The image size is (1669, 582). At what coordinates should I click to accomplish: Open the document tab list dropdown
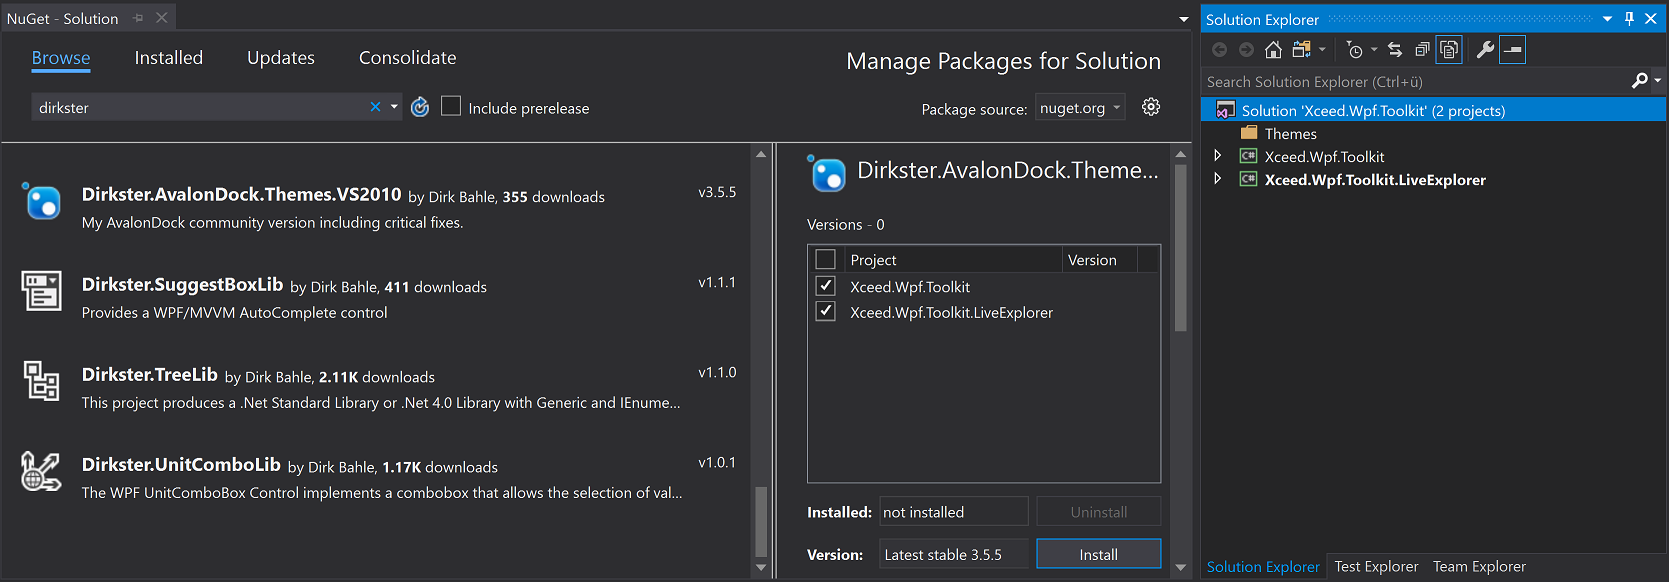1184,19
